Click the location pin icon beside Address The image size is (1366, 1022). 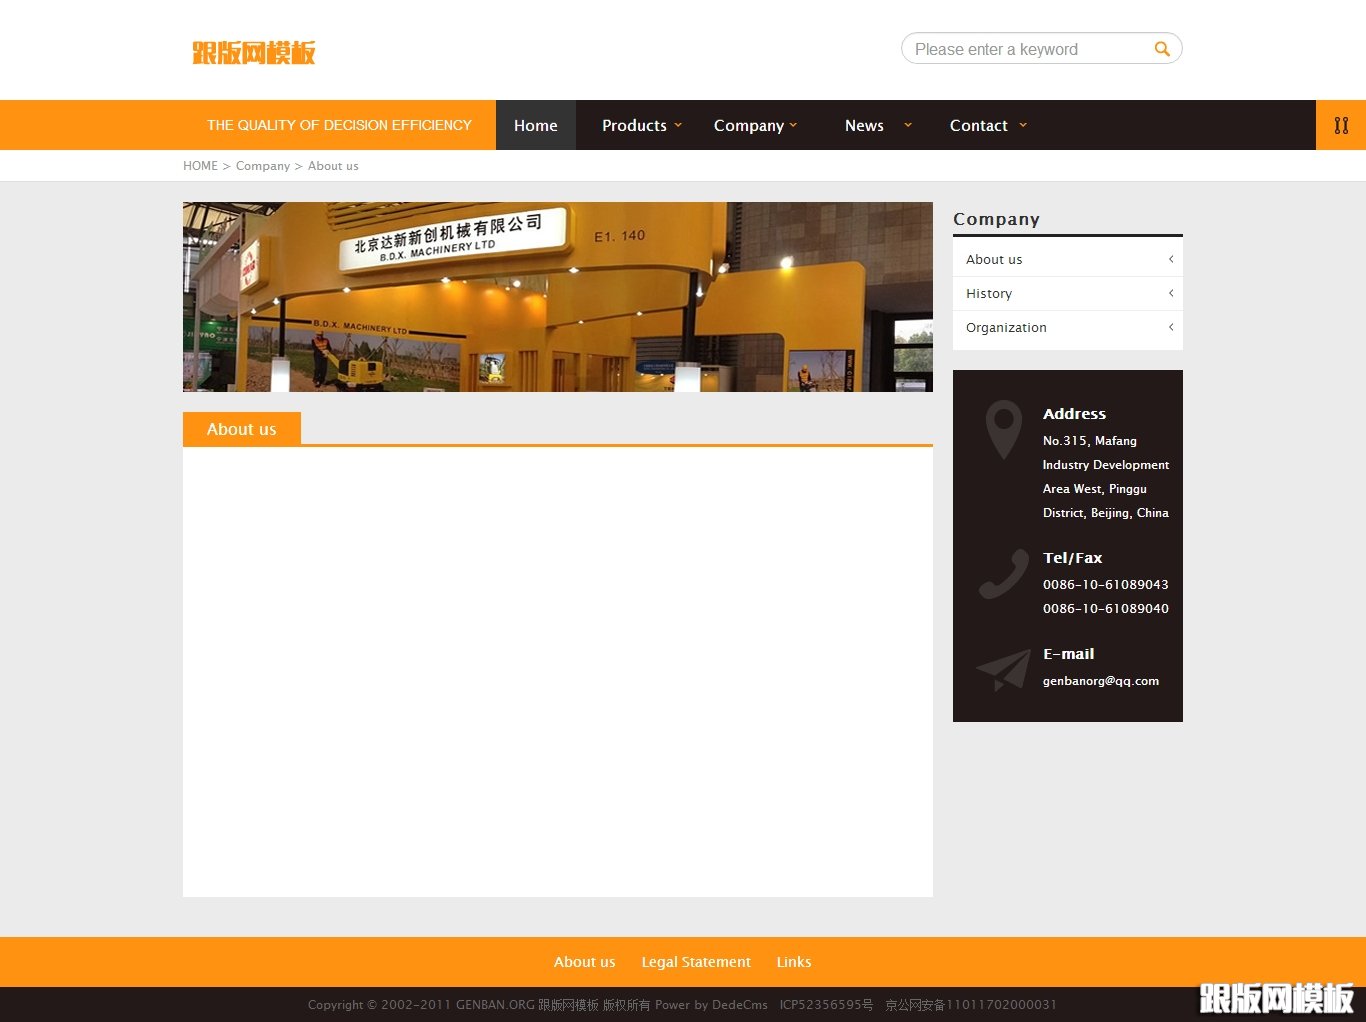click(1003, 430)
